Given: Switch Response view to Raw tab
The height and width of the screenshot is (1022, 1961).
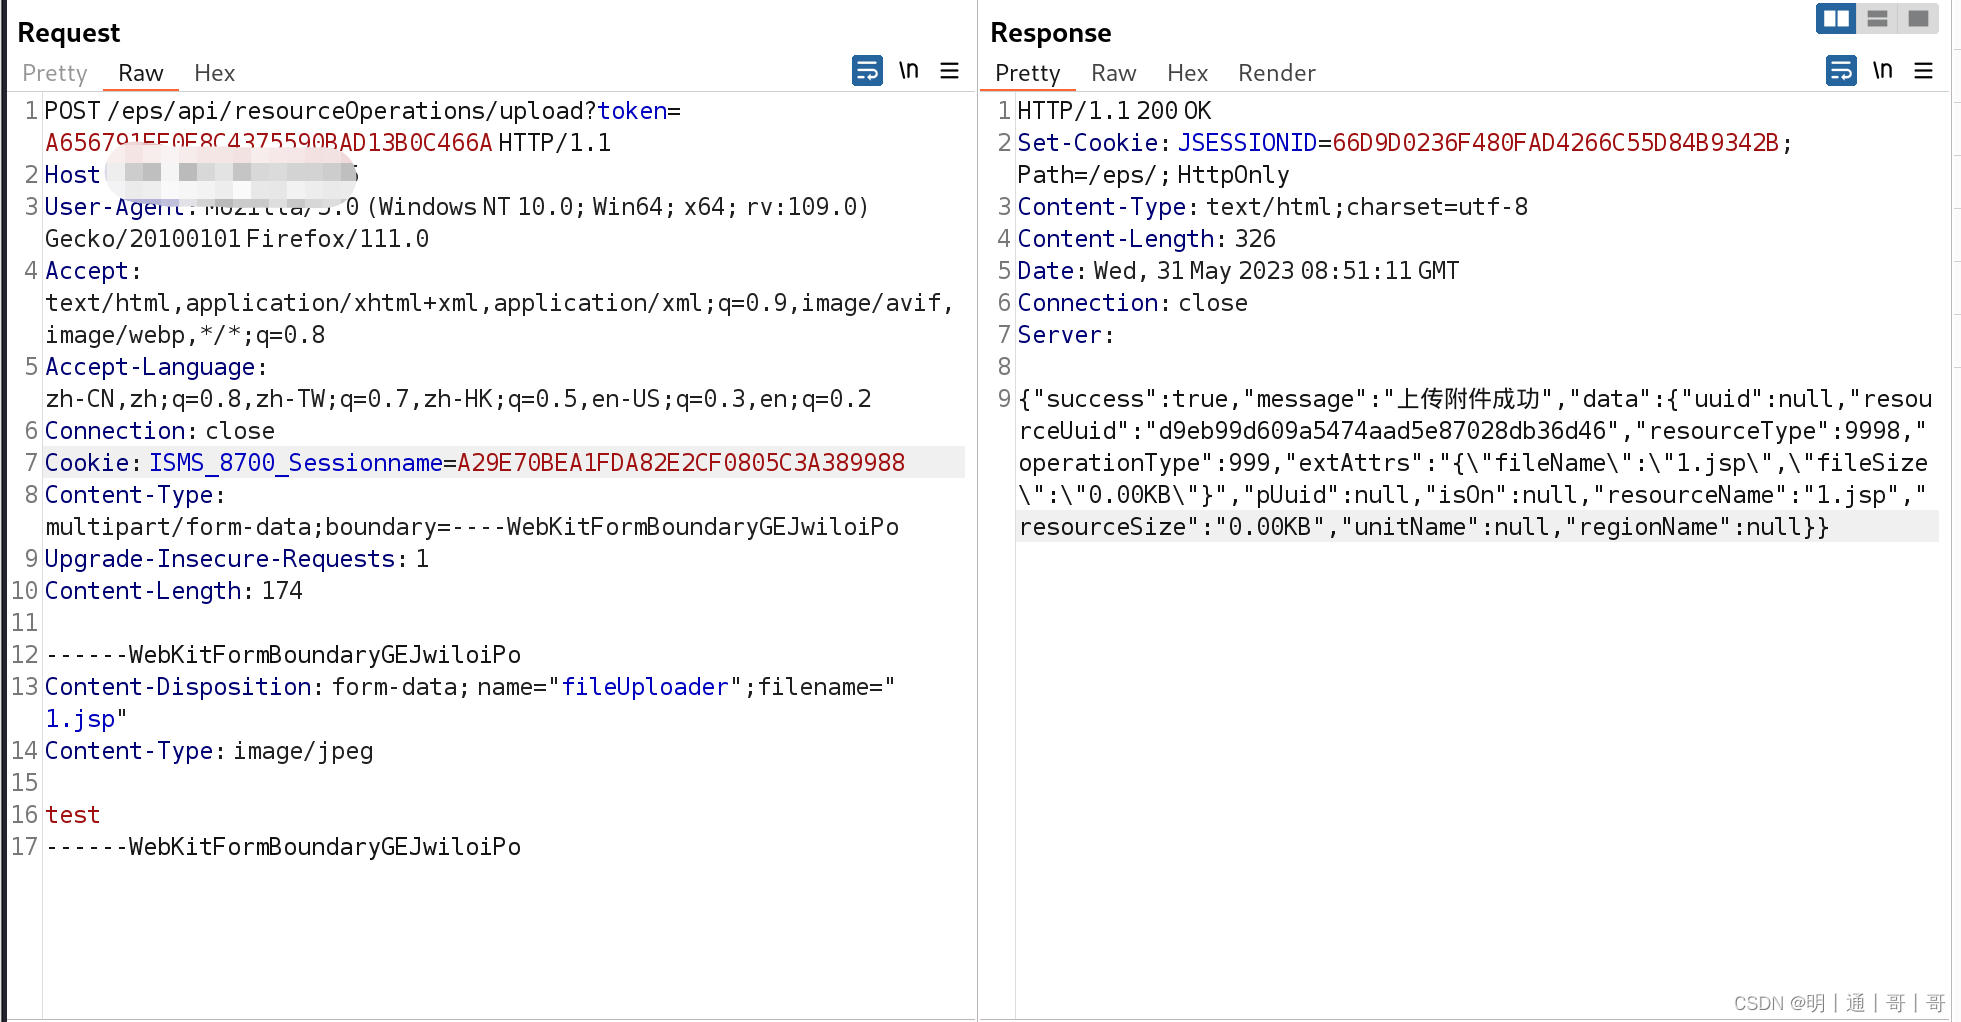Looking at the screenshot, I should [1113, 73].
